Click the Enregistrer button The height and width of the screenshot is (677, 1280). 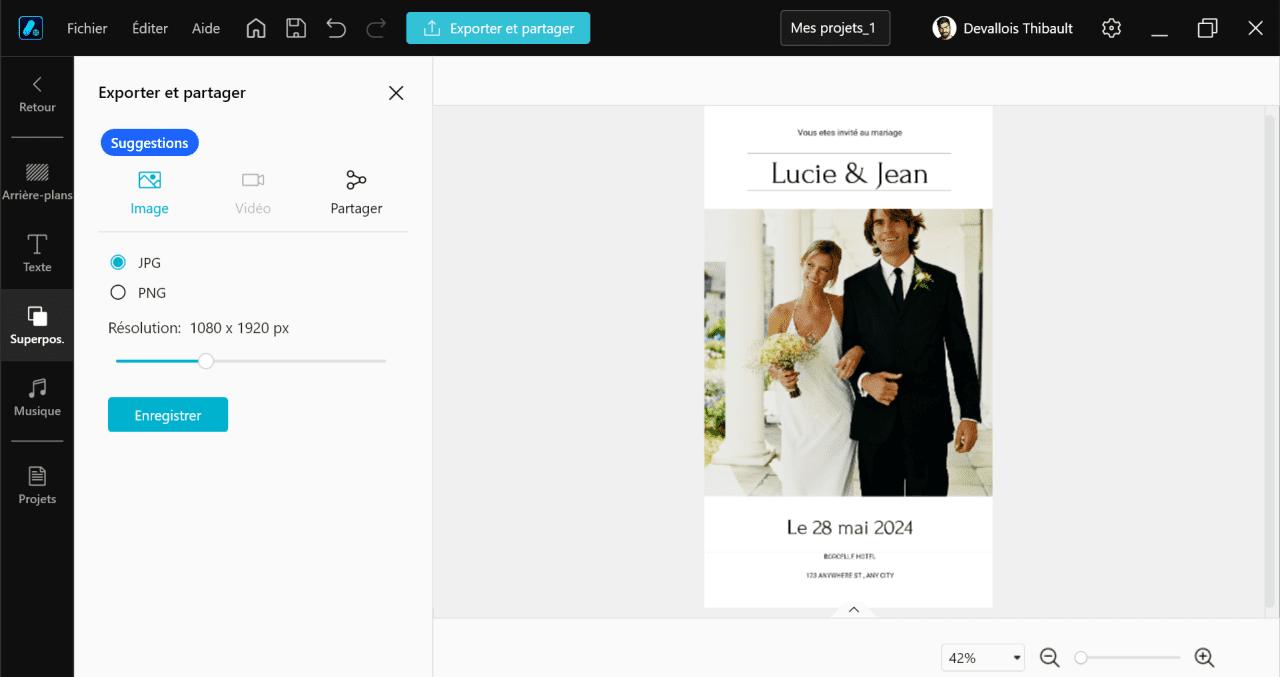tap(168, 415)
